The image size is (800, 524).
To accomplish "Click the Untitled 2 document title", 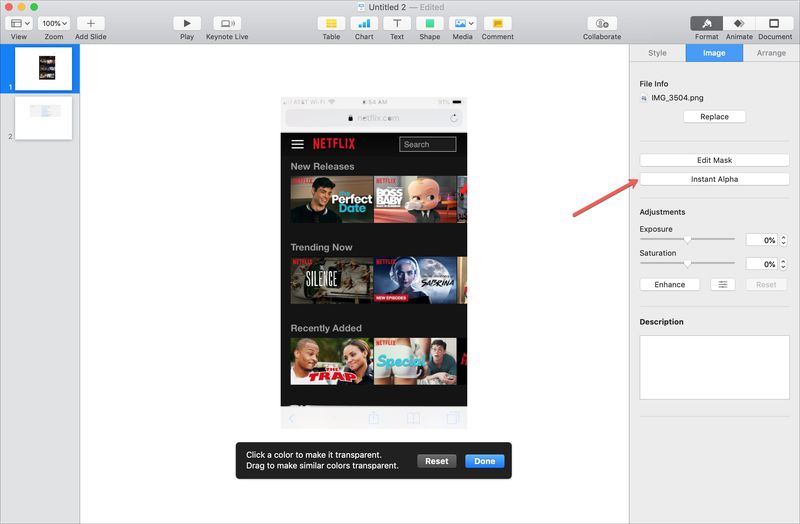I will [387, 7].
